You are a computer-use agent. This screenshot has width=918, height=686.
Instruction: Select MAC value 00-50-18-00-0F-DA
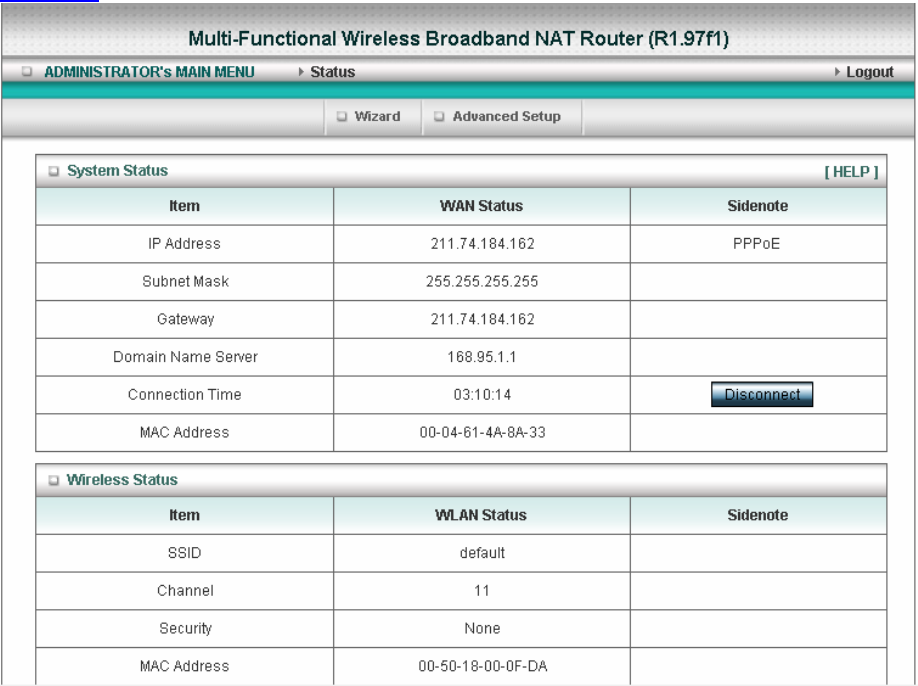(482, 666)
